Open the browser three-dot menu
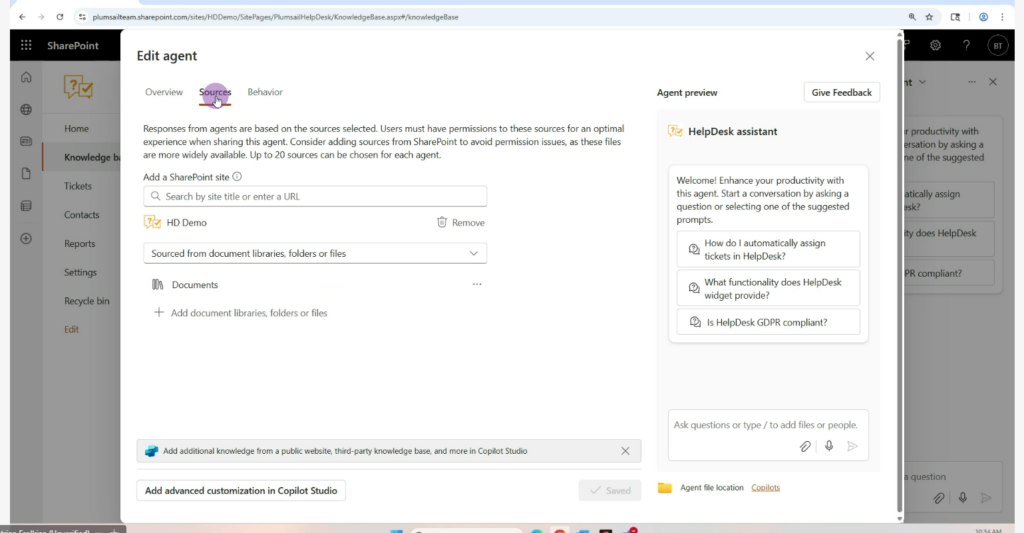 pos(1002,17)
